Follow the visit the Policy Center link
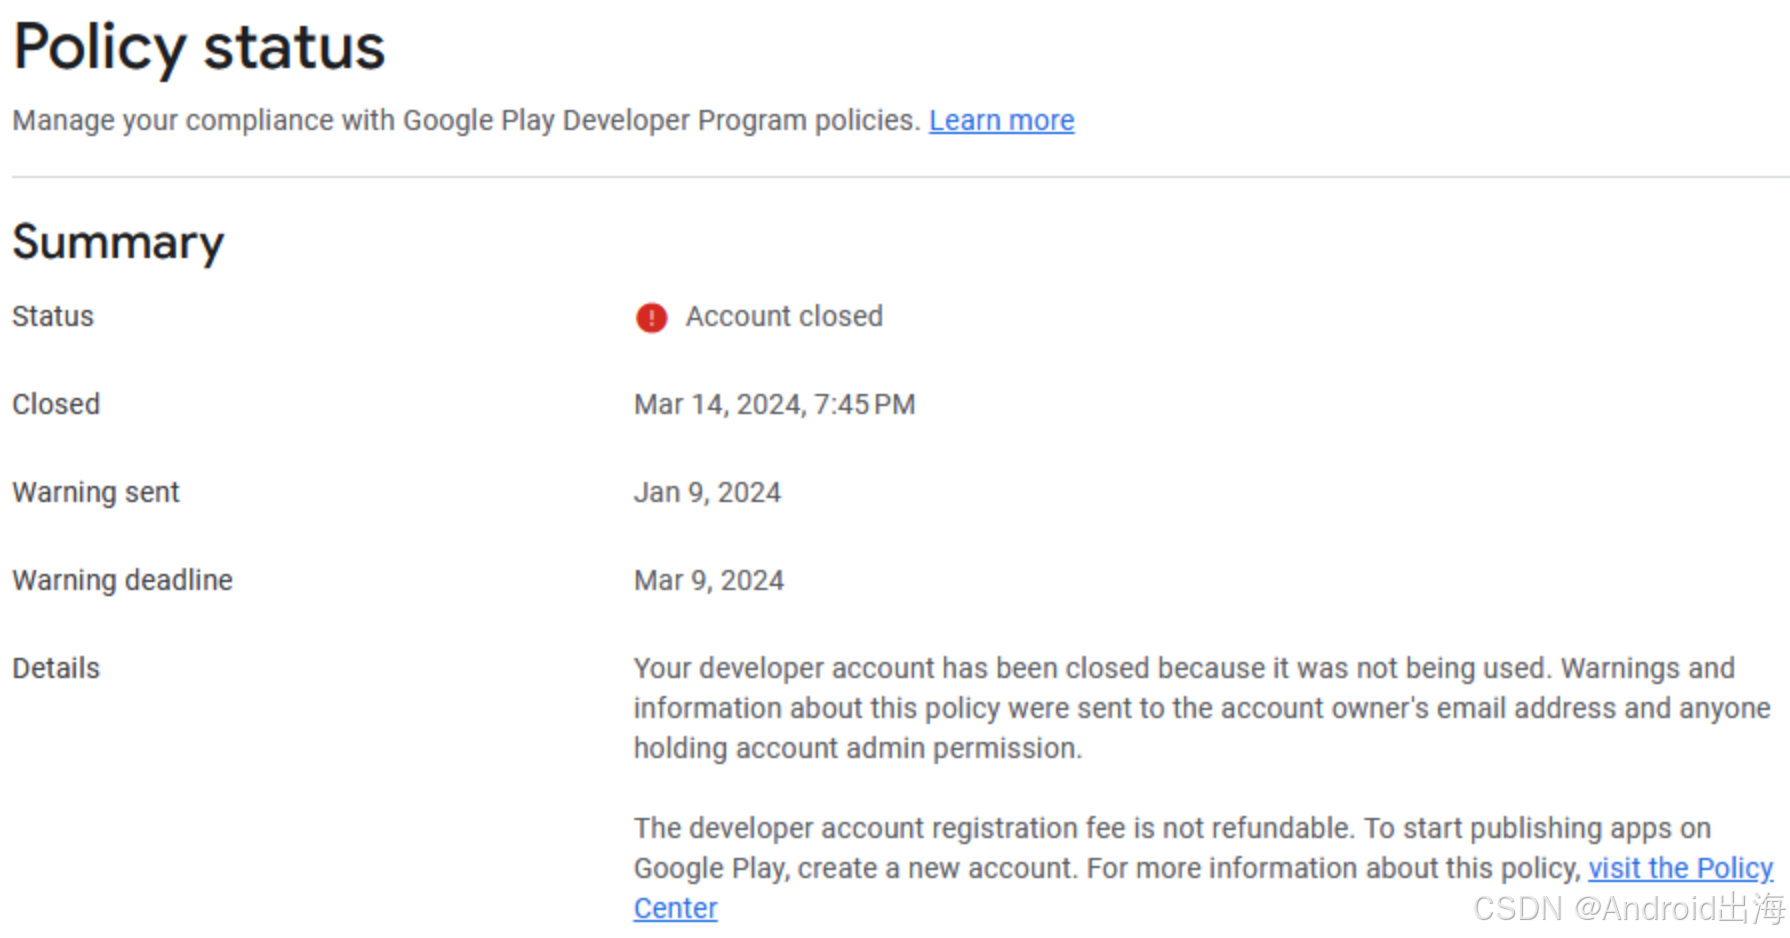 [x=1680, y=868]
